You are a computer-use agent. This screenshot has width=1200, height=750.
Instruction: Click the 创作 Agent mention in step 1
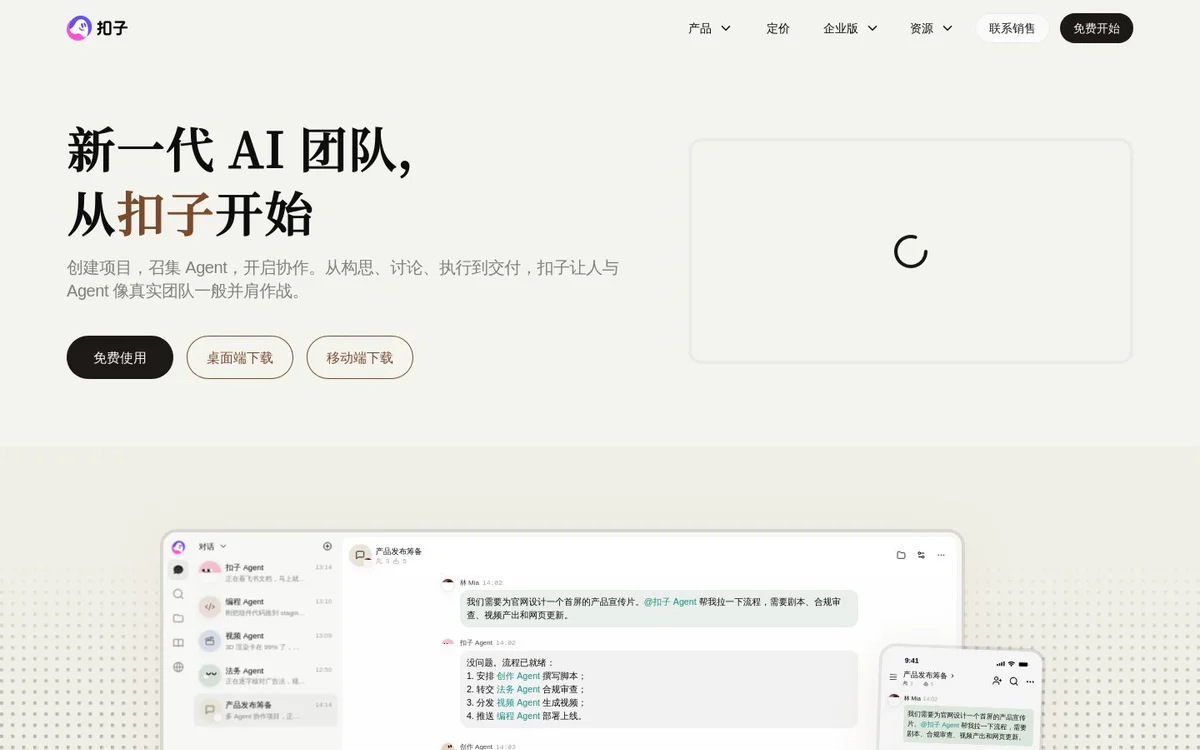point(518,676)
